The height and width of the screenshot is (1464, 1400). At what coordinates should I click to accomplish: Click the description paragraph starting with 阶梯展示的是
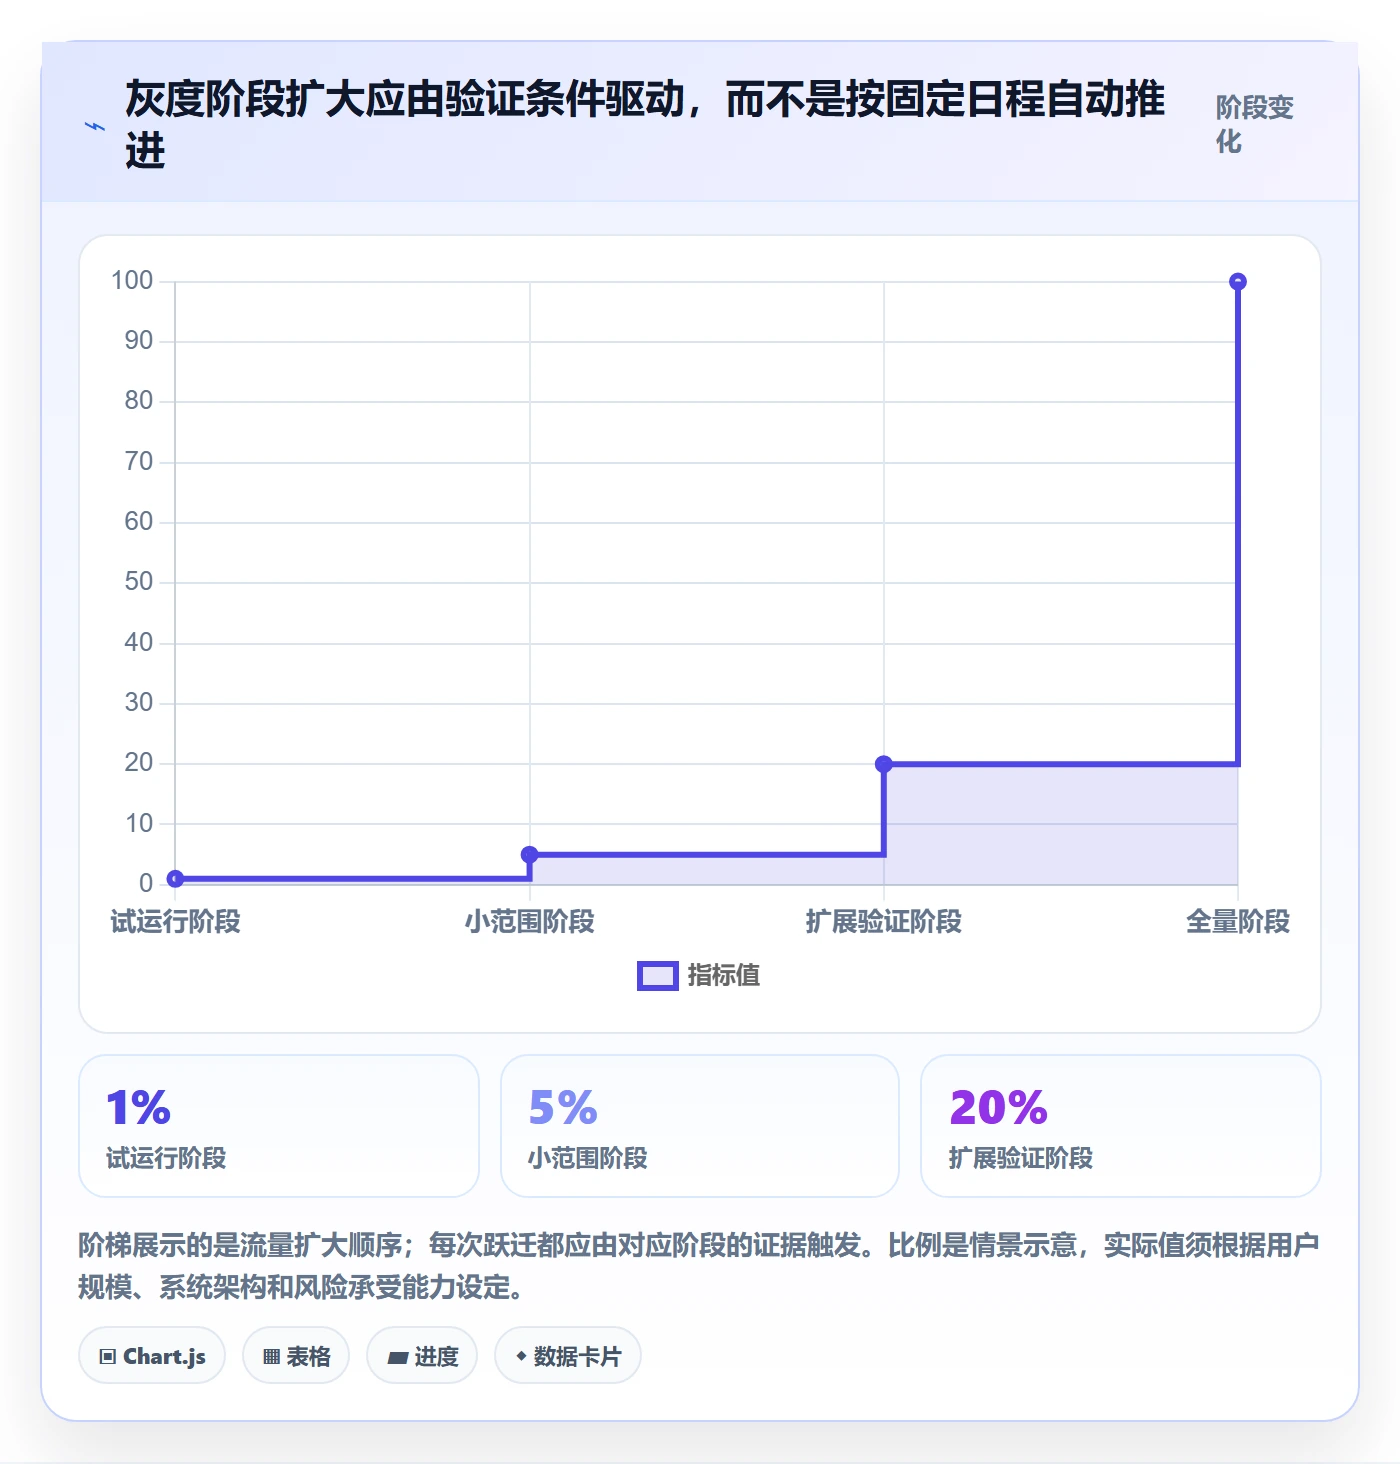tap(699, 1266)
